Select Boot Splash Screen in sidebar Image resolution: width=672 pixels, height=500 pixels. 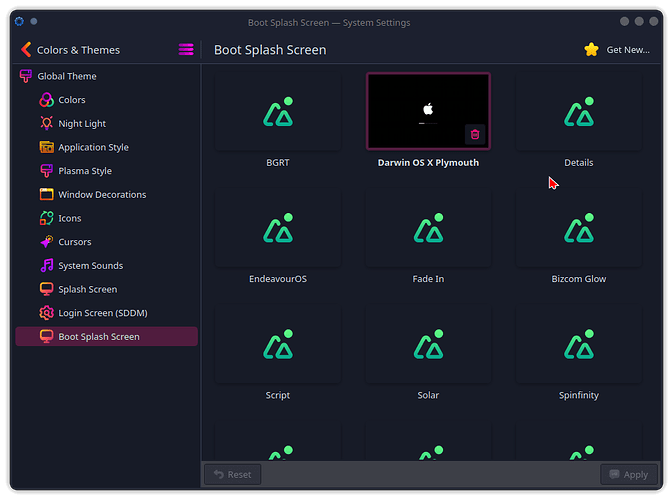coord(106,337)
